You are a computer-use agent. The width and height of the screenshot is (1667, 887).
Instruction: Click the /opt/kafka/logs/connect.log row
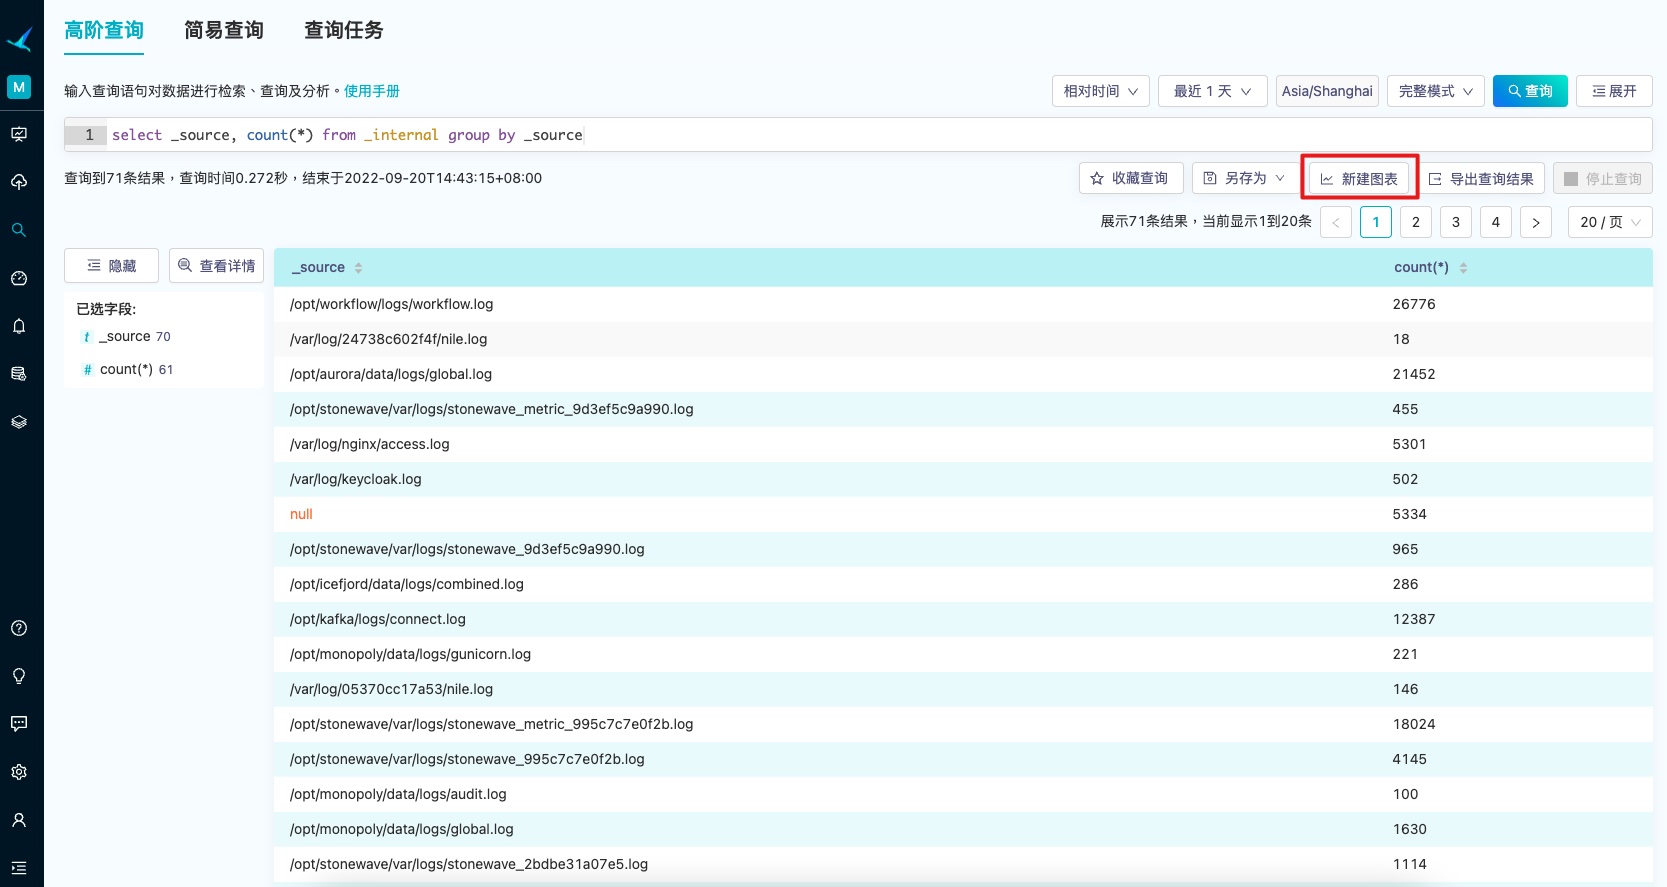tap(963, 619)
